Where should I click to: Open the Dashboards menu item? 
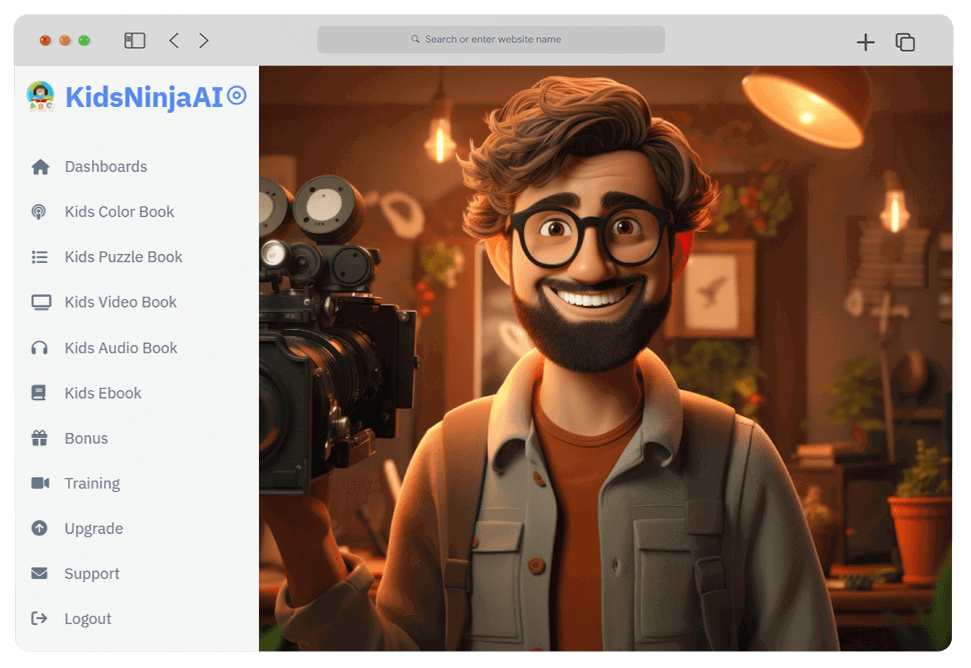tap(106, 167)
